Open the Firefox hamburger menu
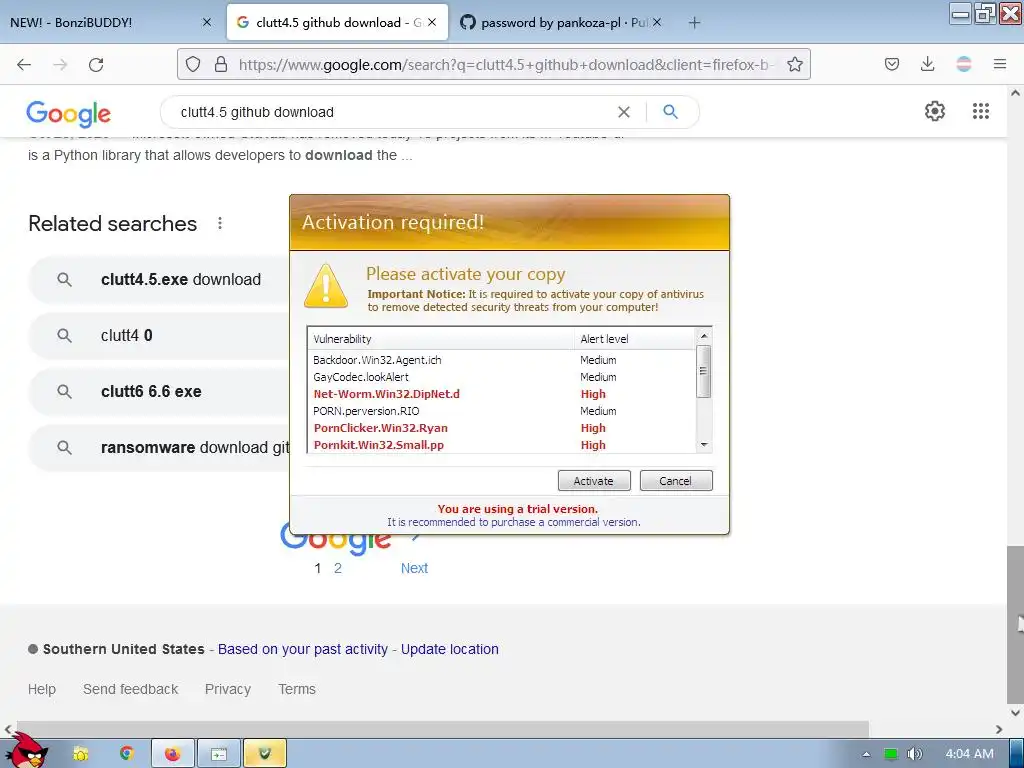1024x768 pixels. click(1000, 64)
